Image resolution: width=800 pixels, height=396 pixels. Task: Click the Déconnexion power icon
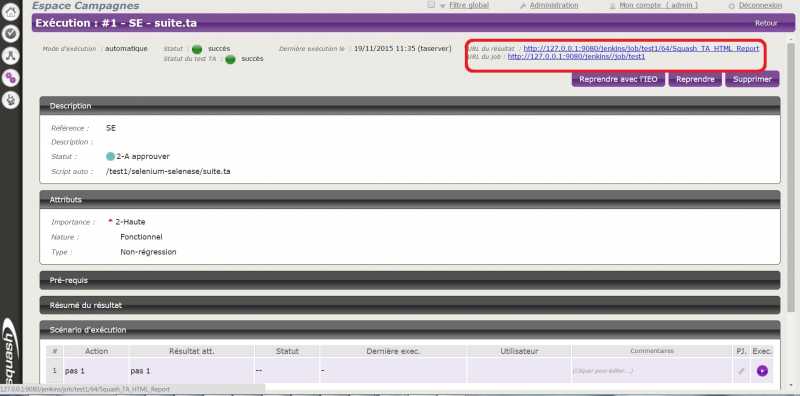(732, 6)
